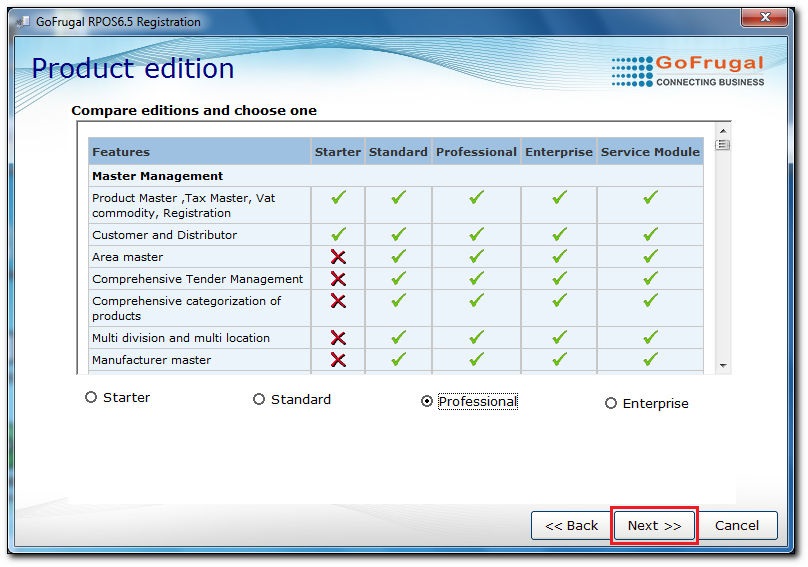Click the scroll up arrow of the table

tap(723, 130)
